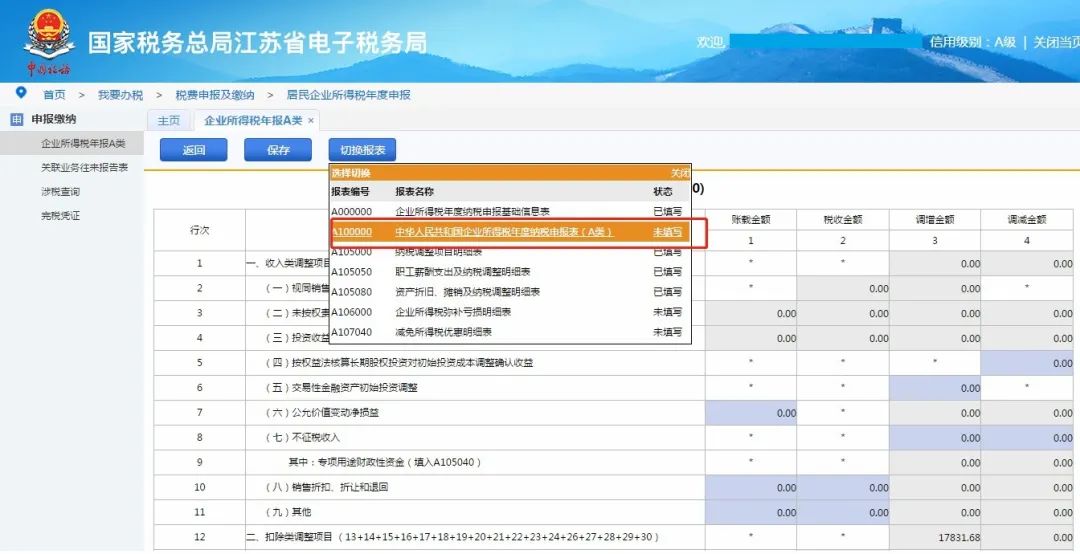Click the 调增金额 column header
This screenshot has width=1080, height=554.
935,220
